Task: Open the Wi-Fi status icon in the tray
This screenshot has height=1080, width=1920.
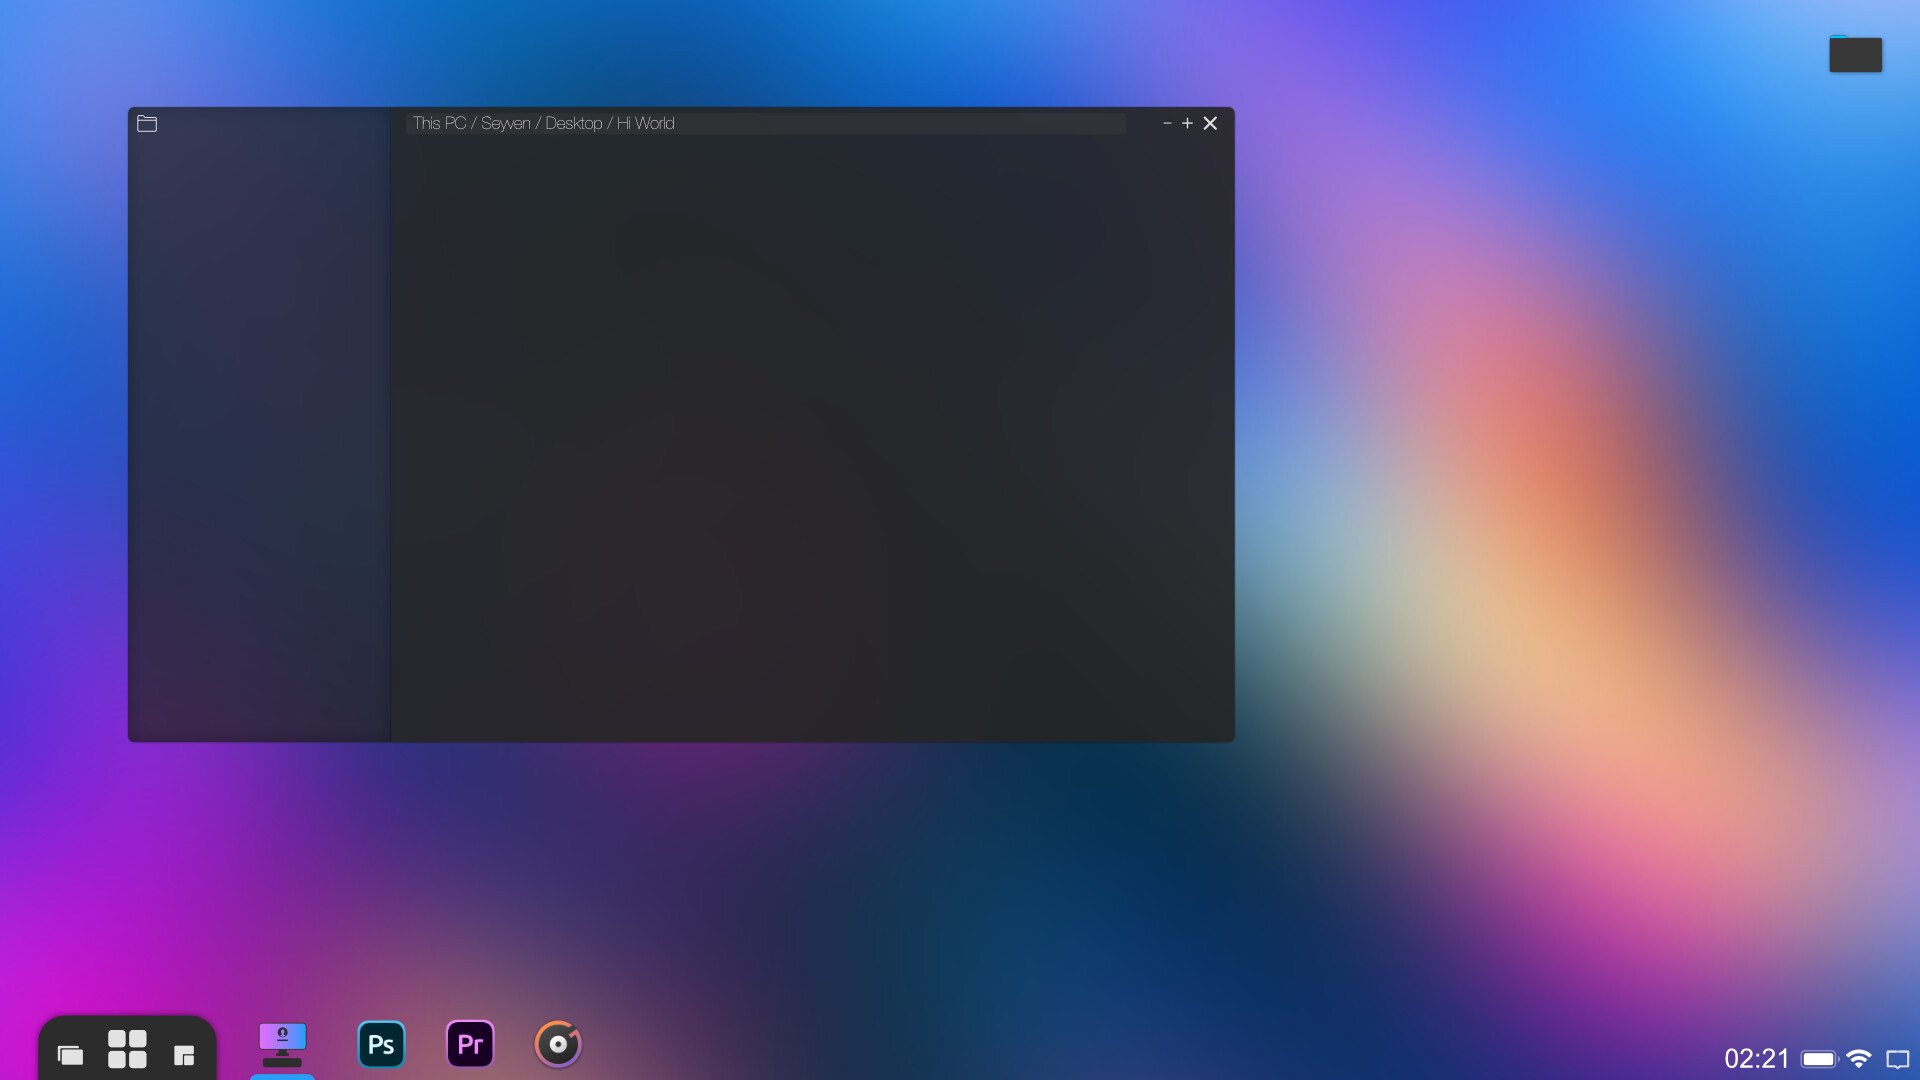Action: click(x=1858, y=1058)
